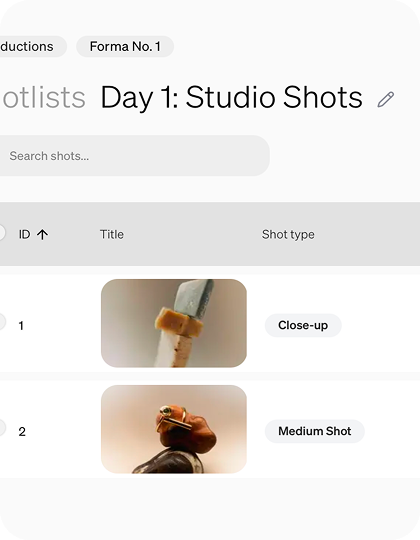The image size is (420, 540).
Task: Click the Shot type column header
Action: pos(288,235)
